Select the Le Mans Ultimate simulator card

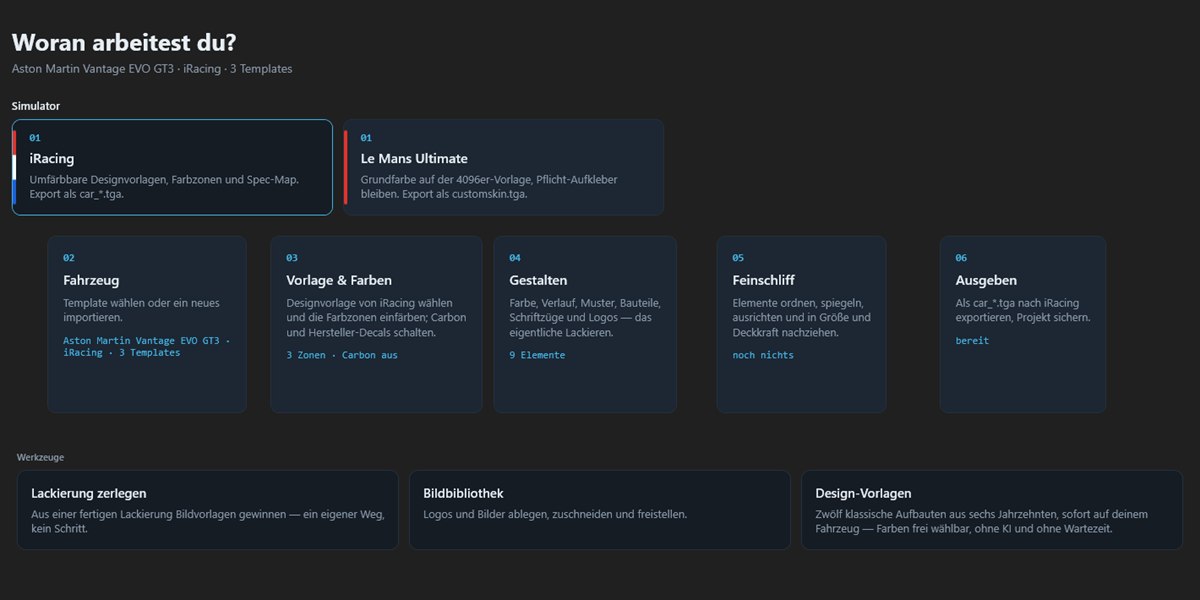pos(503,167)
